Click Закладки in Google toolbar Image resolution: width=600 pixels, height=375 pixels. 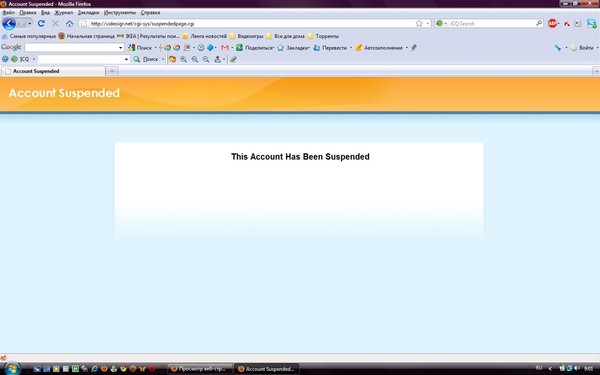click(293, 48)
